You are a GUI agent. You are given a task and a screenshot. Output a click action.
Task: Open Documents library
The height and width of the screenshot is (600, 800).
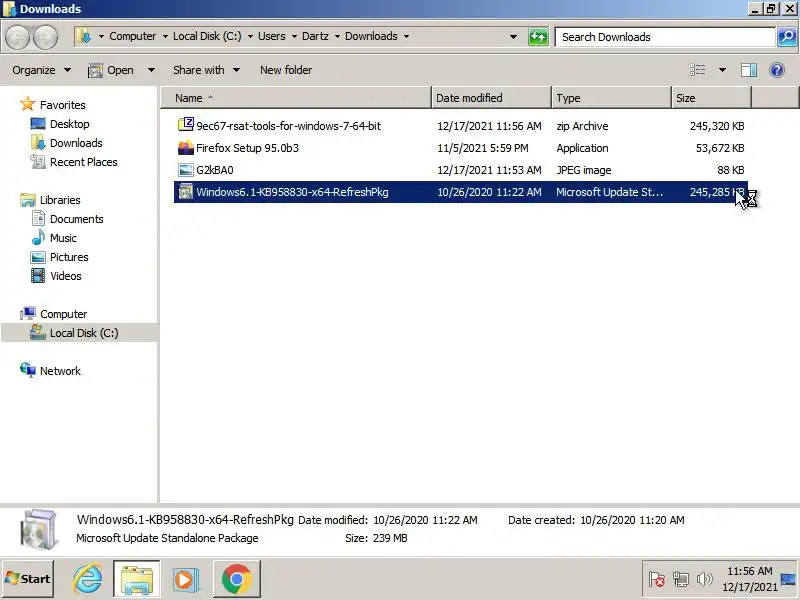tap(77, 219)
